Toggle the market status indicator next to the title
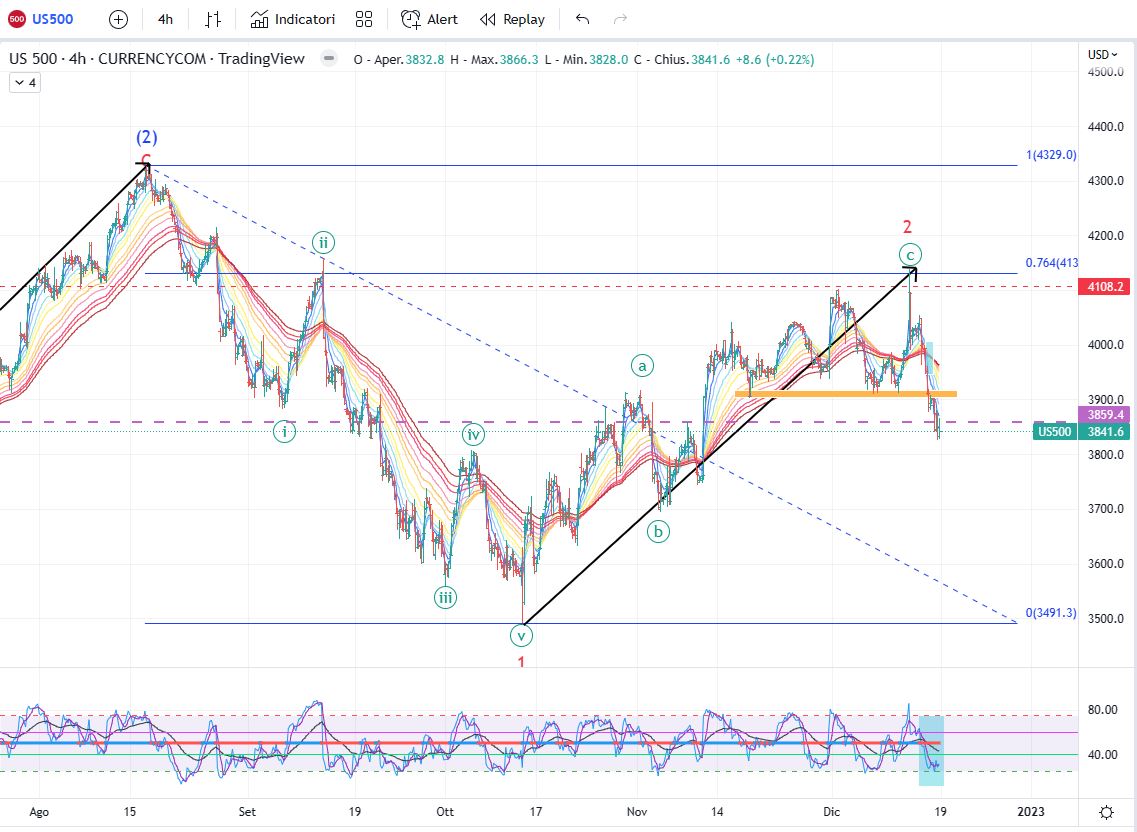Screen dimensions: 1137x832 [x=328, y=59]
